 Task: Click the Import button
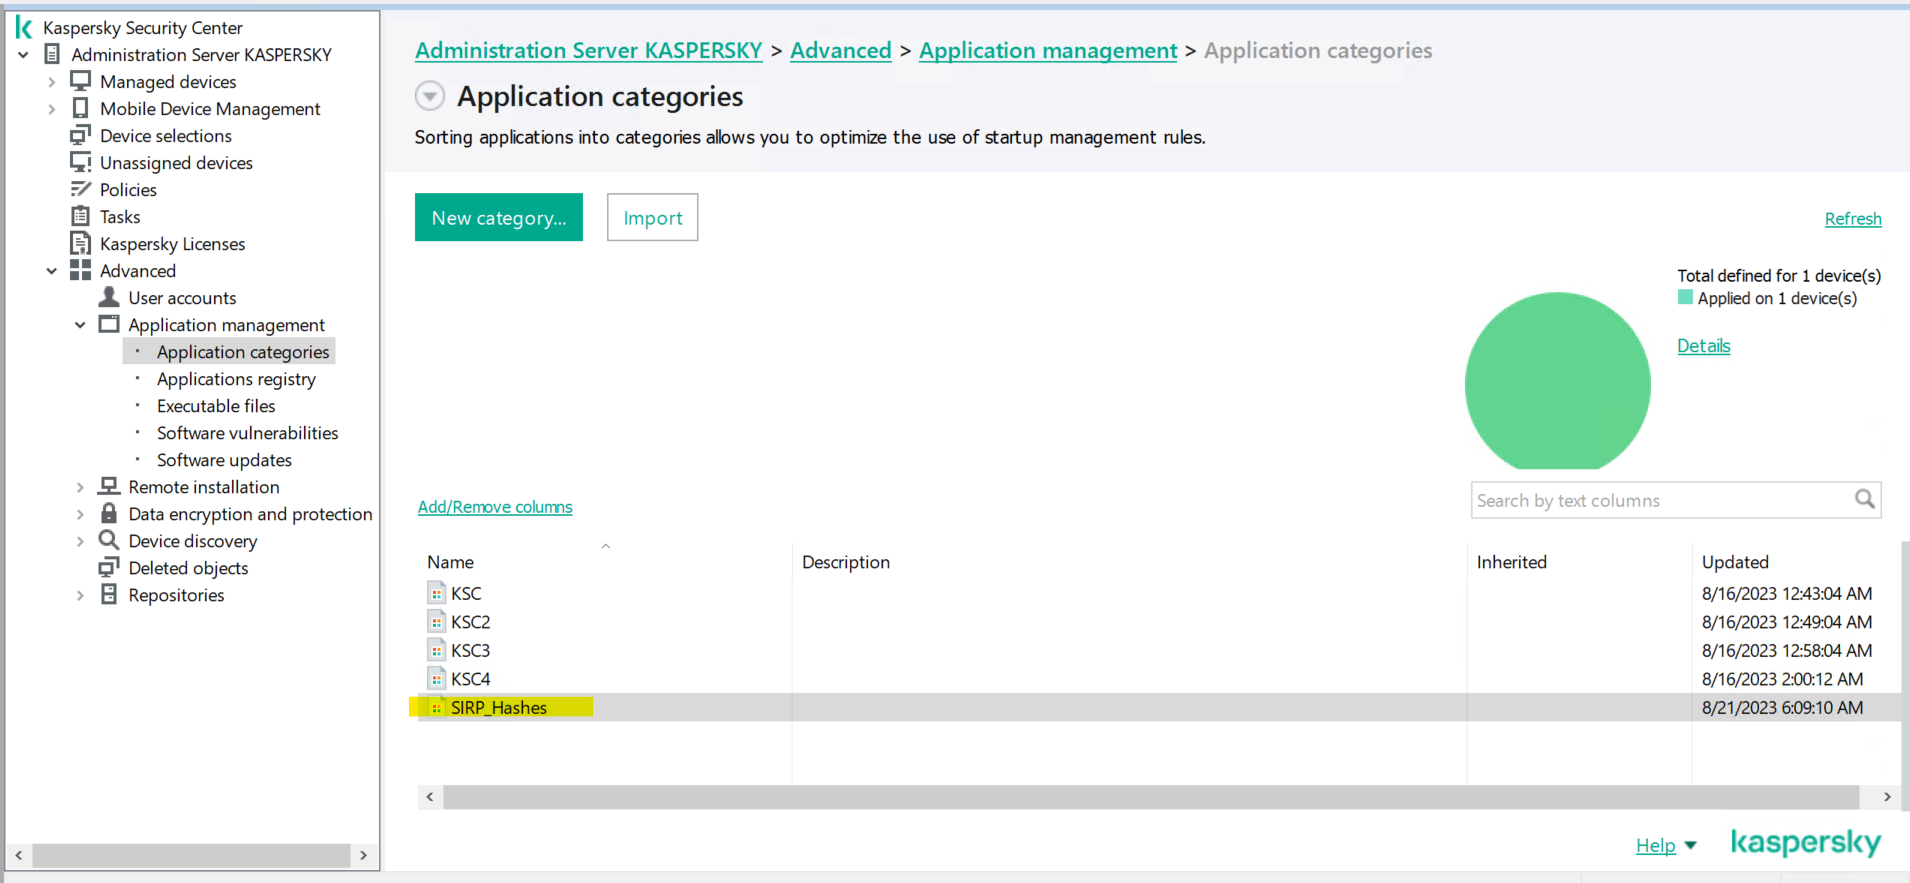652,217
